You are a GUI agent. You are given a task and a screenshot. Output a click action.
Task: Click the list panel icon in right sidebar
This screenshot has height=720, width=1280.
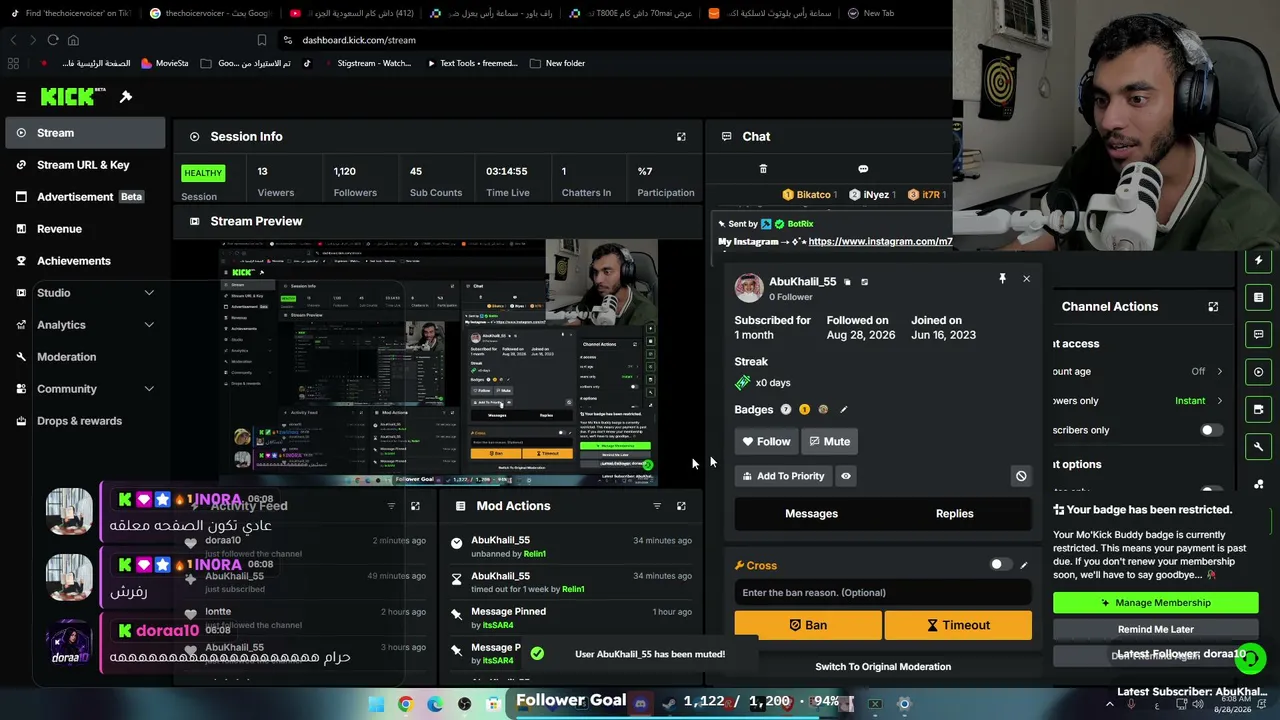[1259, 297]
